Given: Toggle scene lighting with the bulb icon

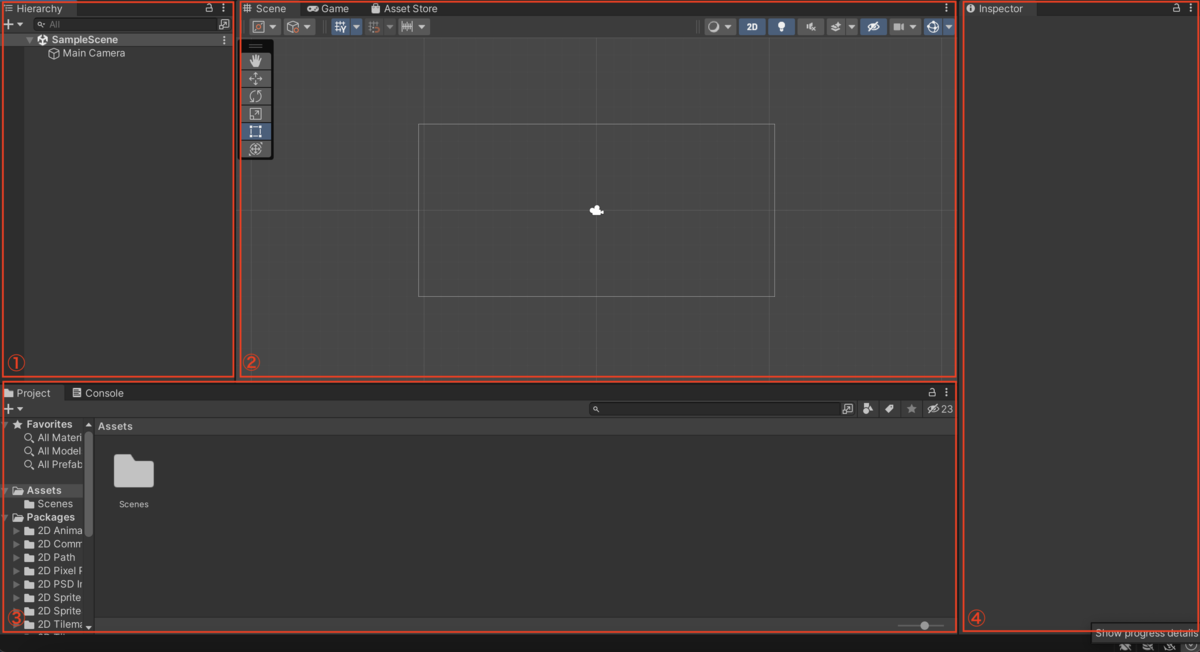Looking at the screenshot, I should [781, 26].
